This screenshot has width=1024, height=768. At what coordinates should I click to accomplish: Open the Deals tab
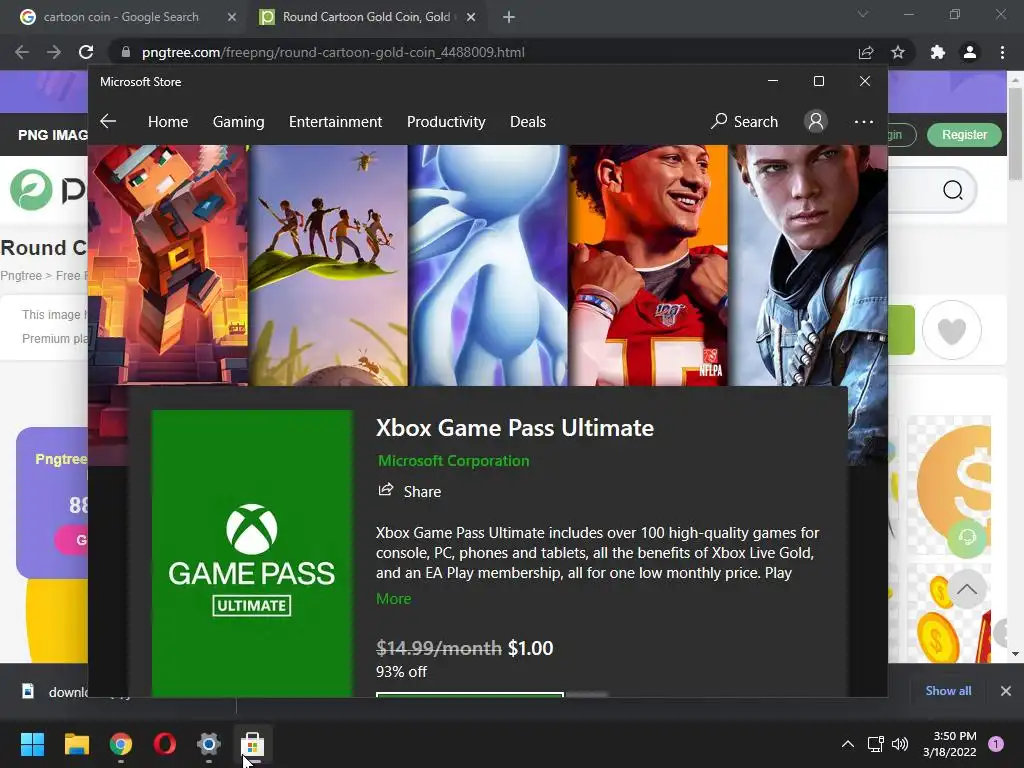(528, 121)
